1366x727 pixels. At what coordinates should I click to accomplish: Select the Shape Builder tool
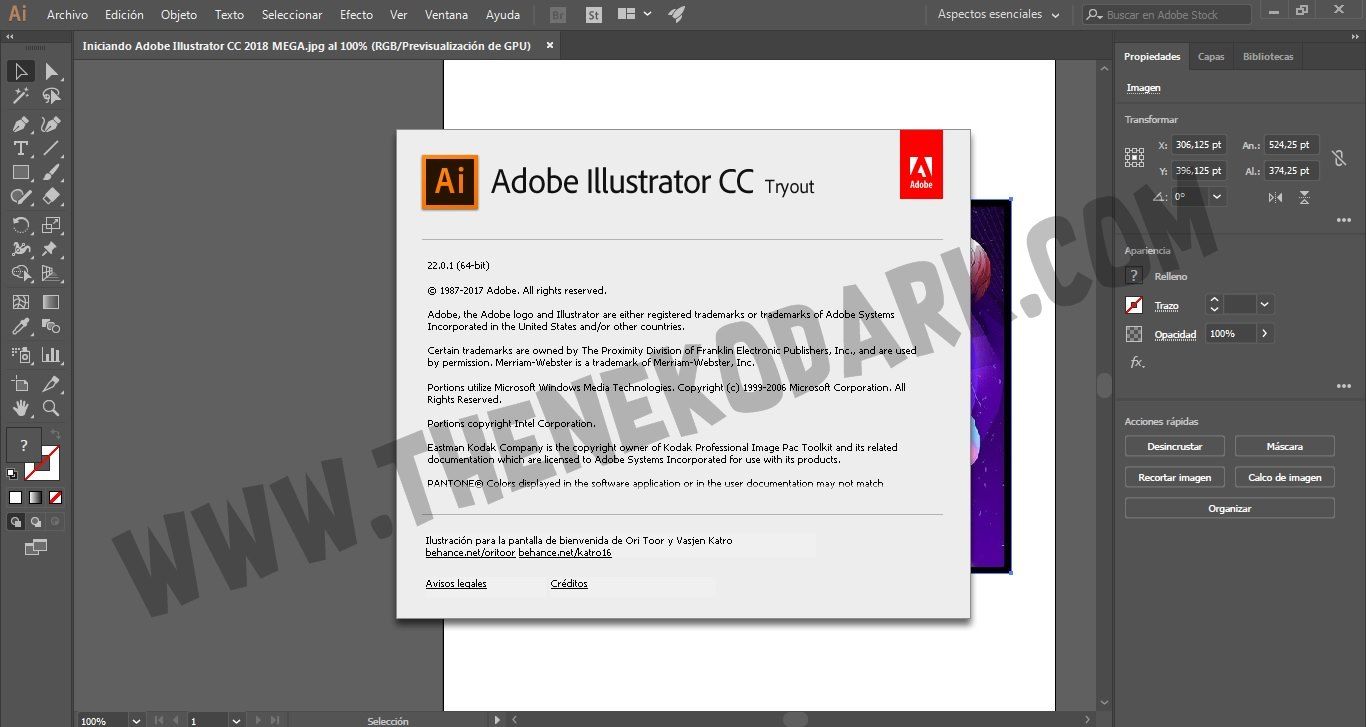tap(20, 273)
